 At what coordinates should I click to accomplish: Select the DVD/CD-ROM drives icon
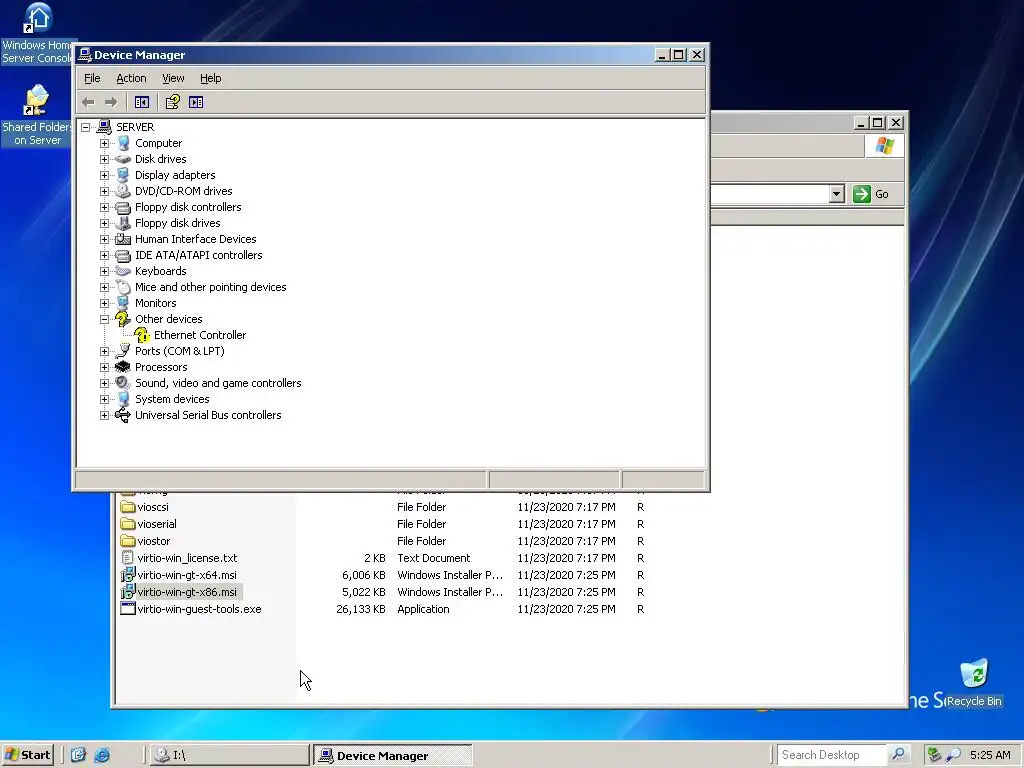pyautogui.click(x=123, y=191)
